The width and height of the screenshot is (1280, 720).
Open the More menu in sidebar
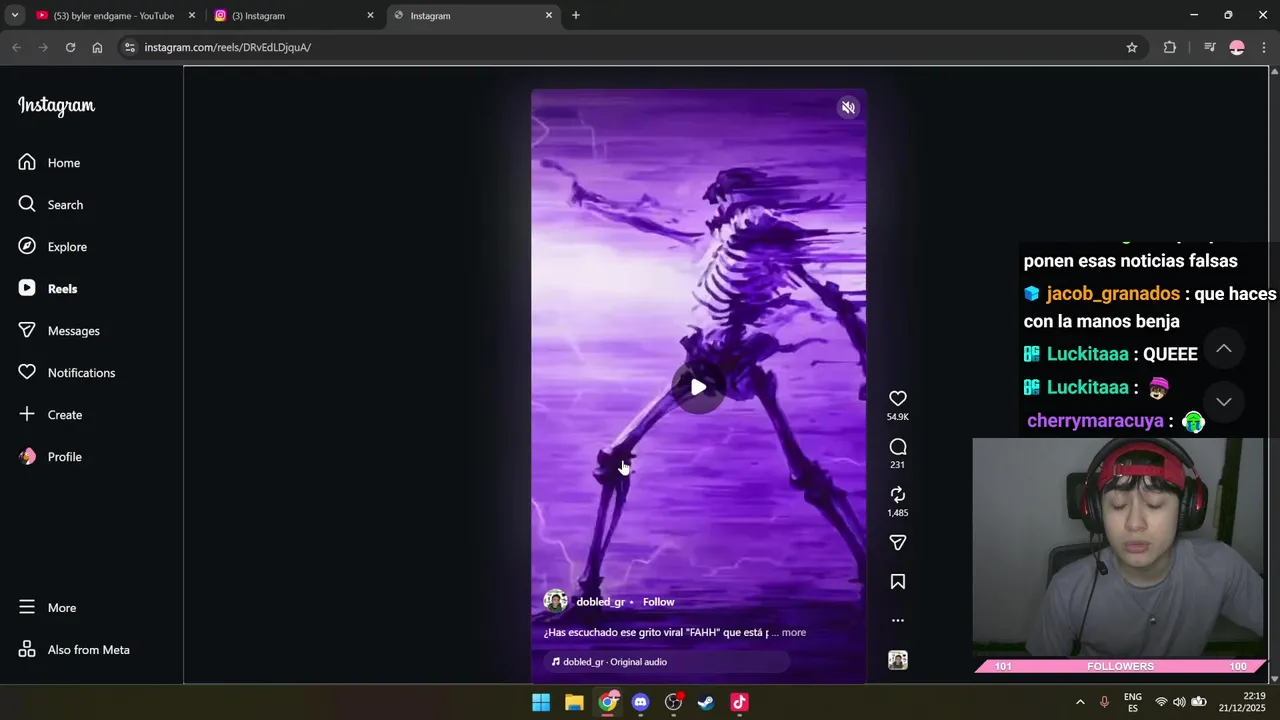point(47,608)
